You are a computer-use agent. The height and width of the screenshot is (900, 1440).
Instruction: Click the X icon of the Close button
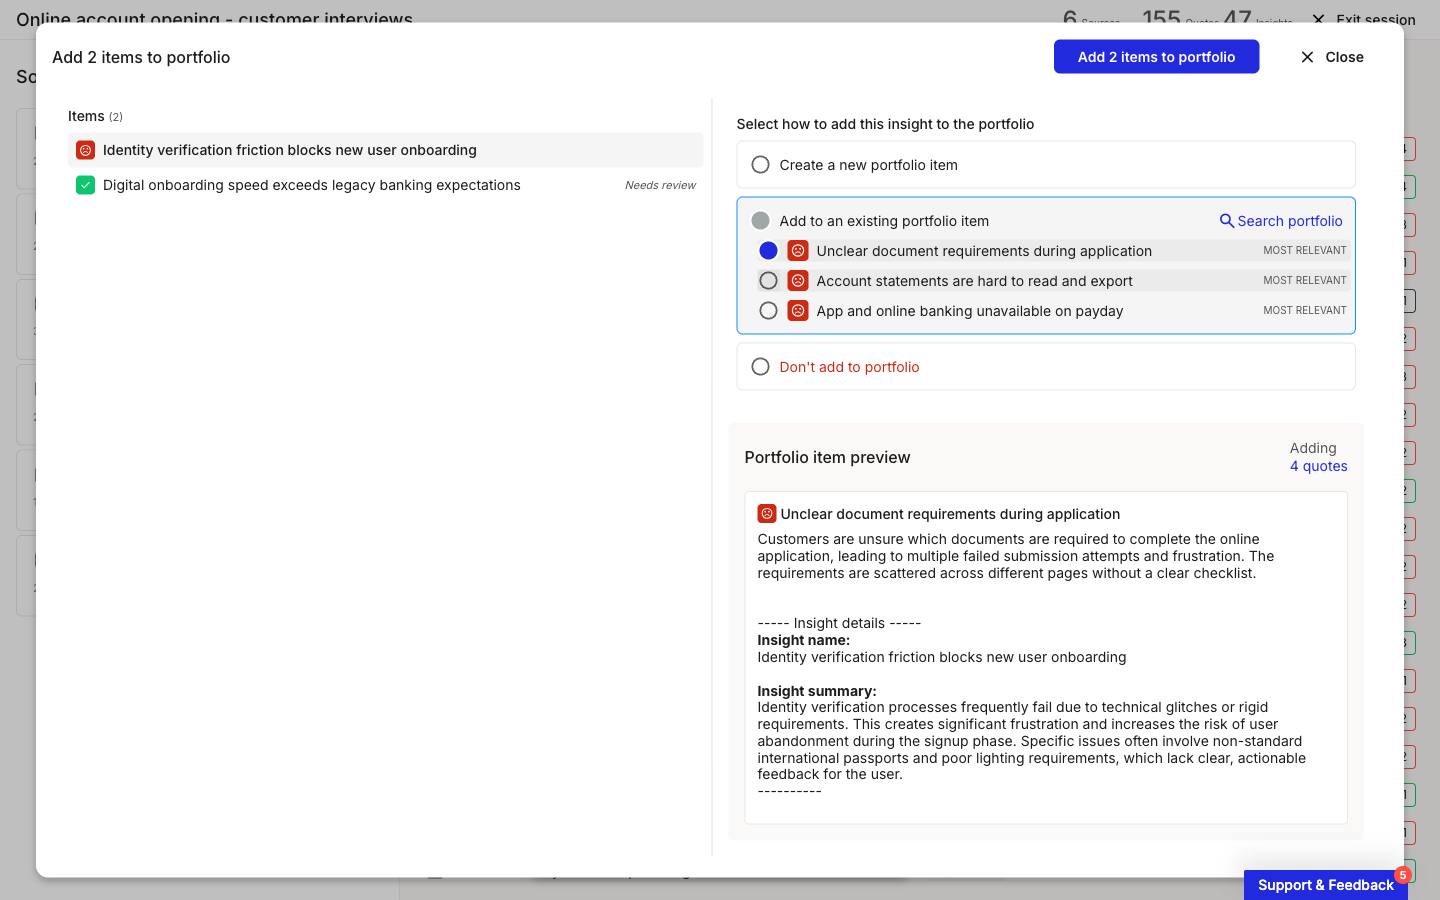tap(1307, 57)
